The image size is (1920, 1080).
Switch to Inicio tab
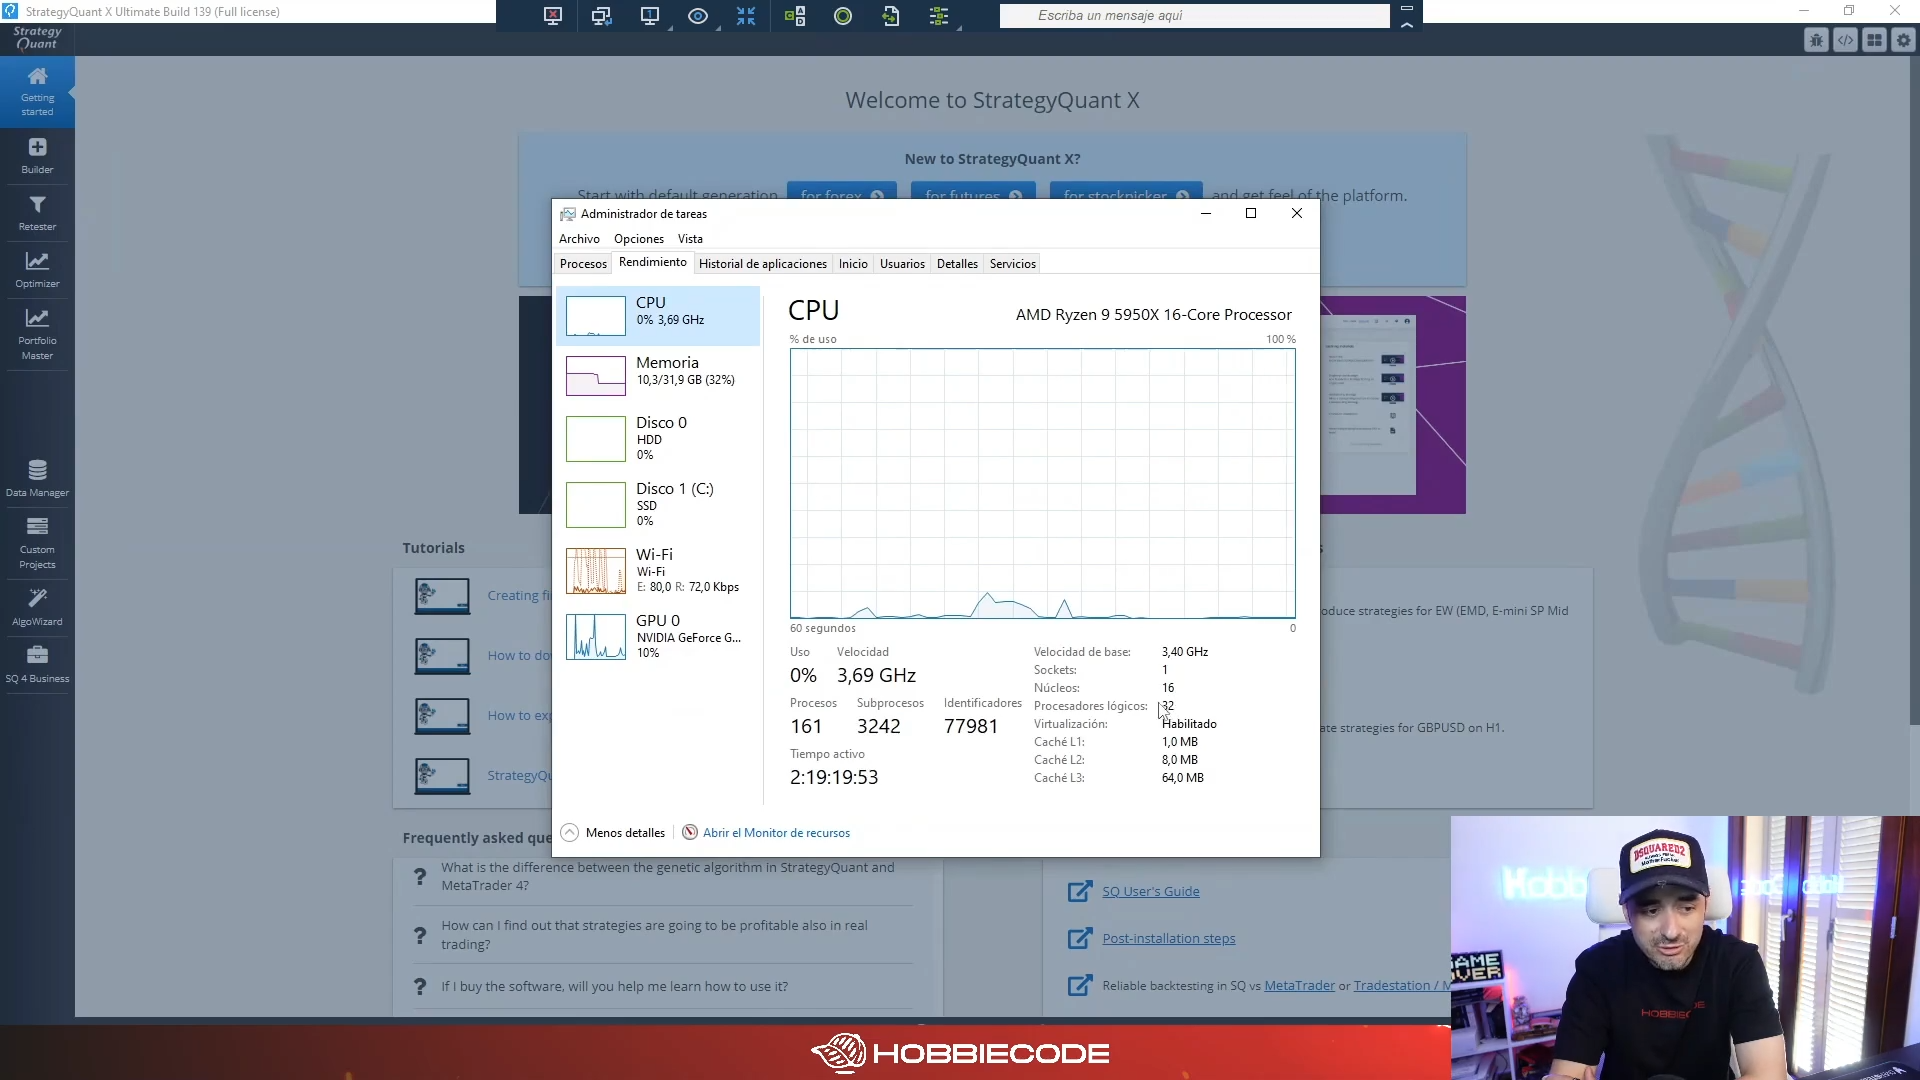click(x=853, y=264)
